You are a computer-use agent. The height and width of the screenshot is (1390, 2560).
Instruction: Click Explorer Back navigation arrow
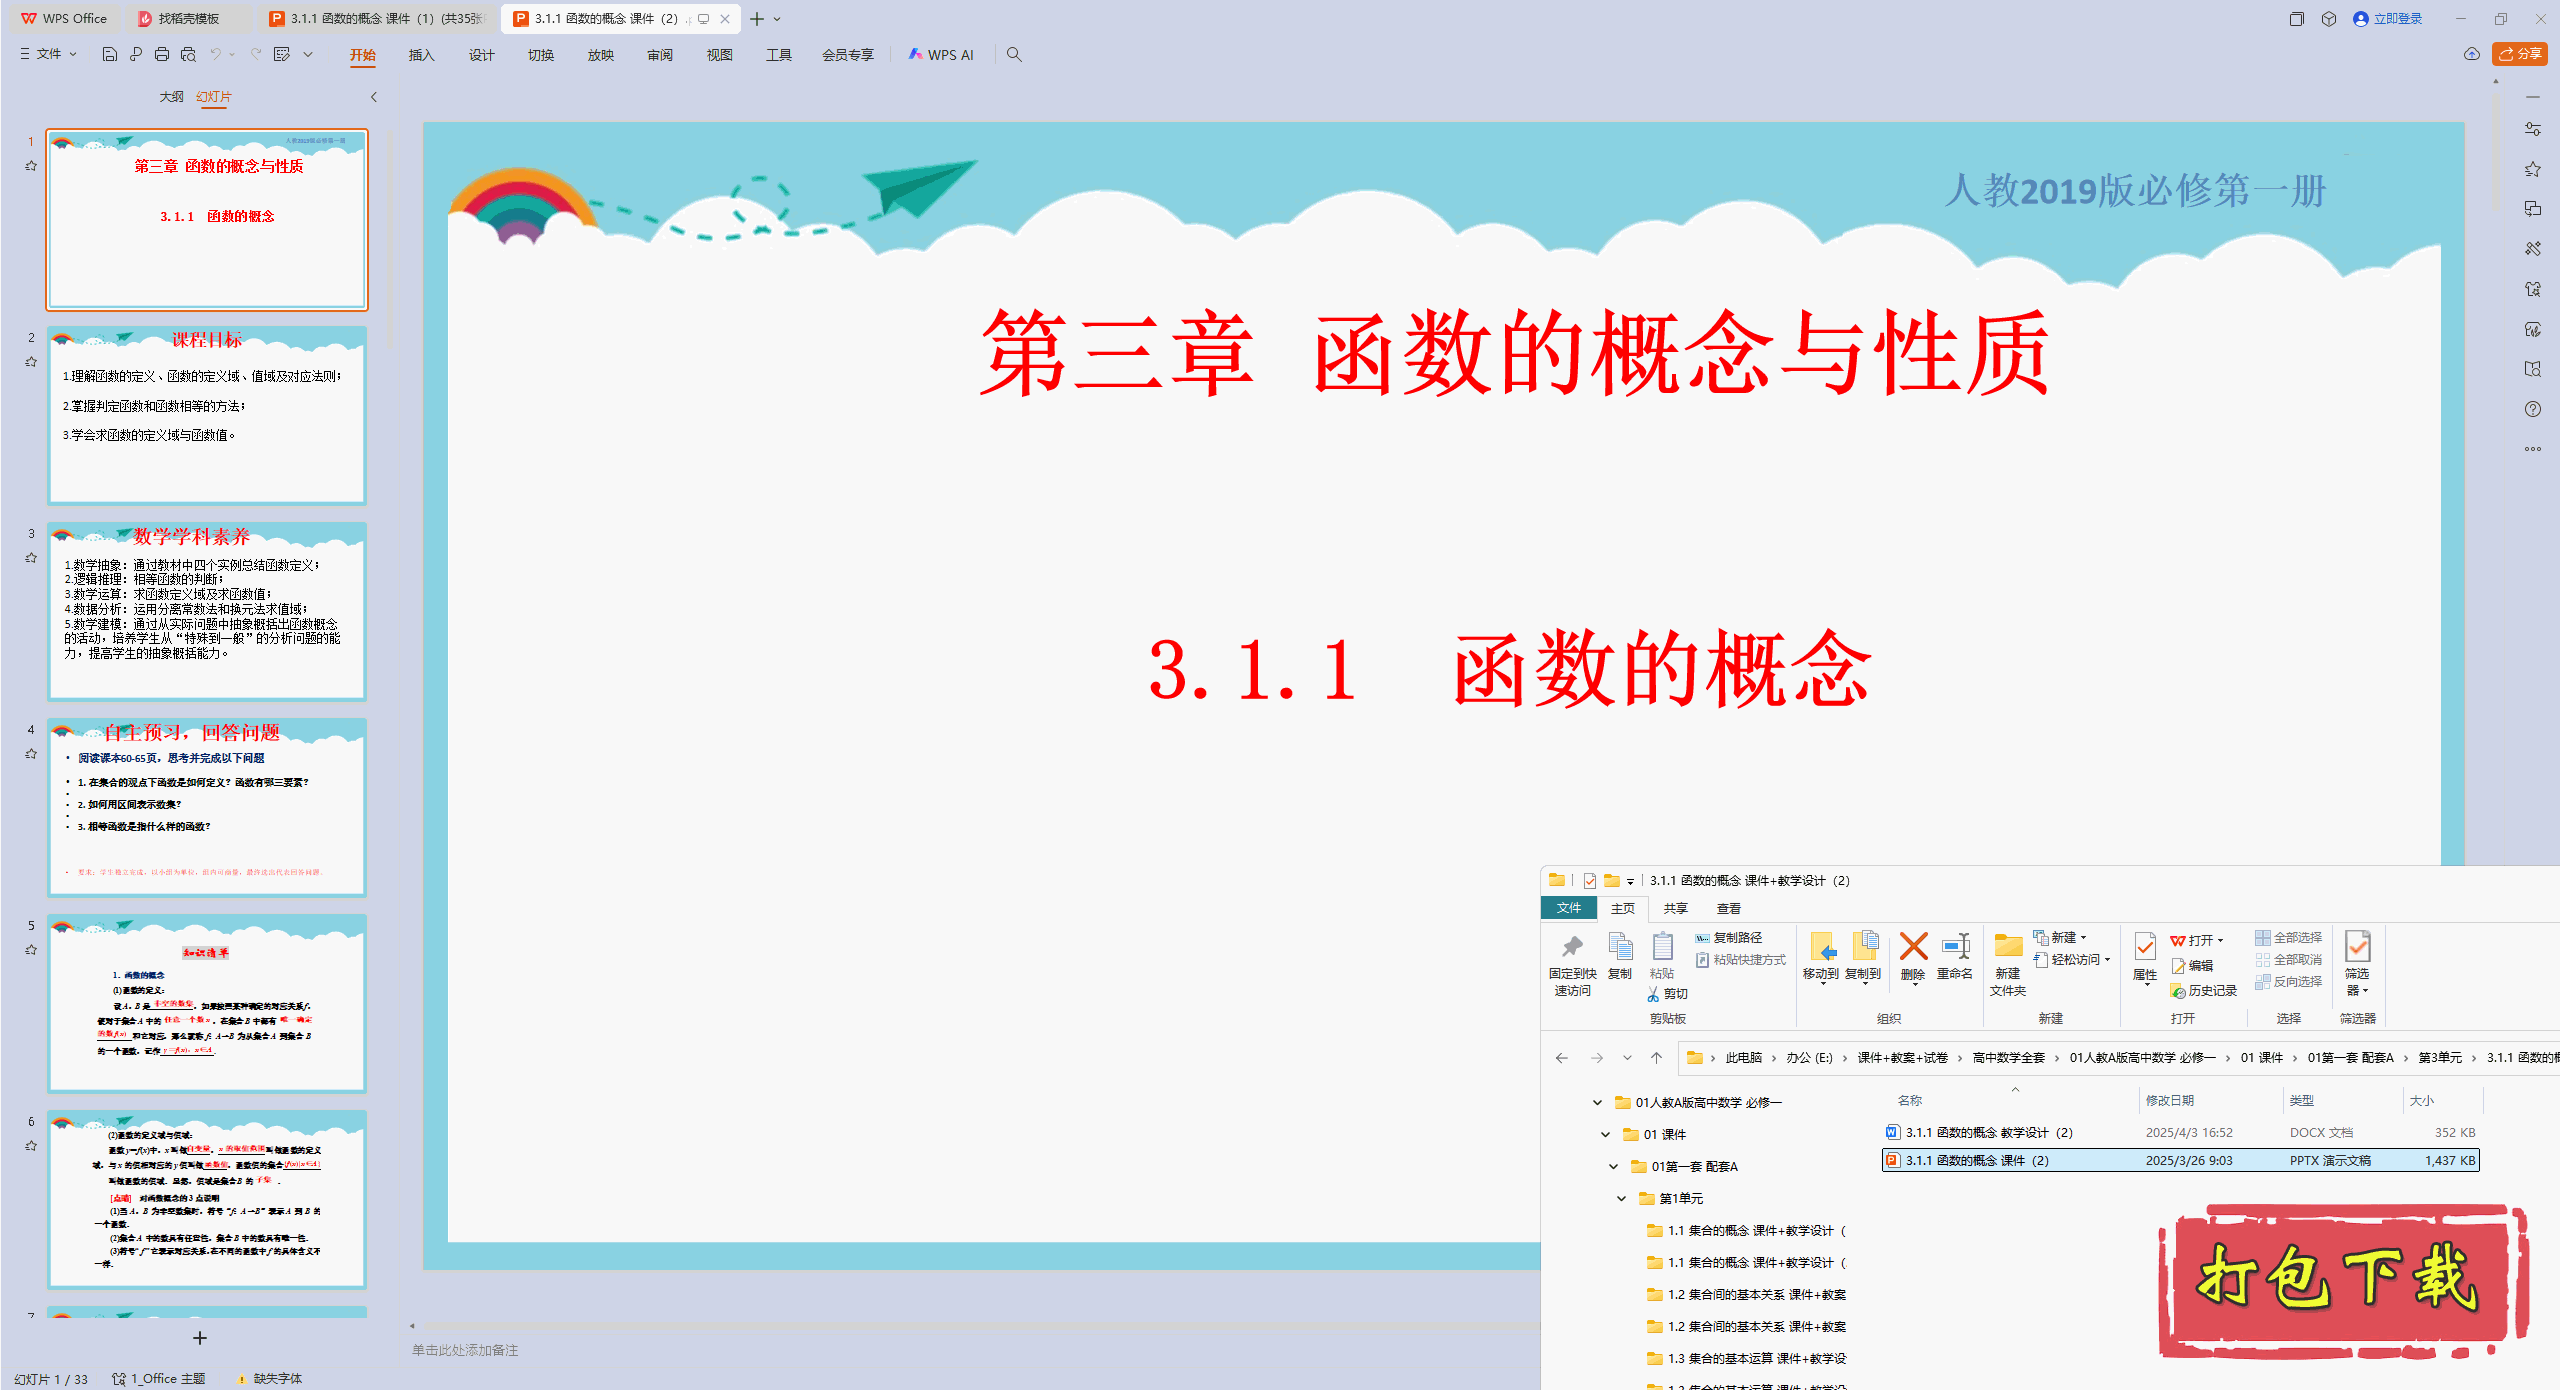pyautogui.click(x=1562, y=1057)
